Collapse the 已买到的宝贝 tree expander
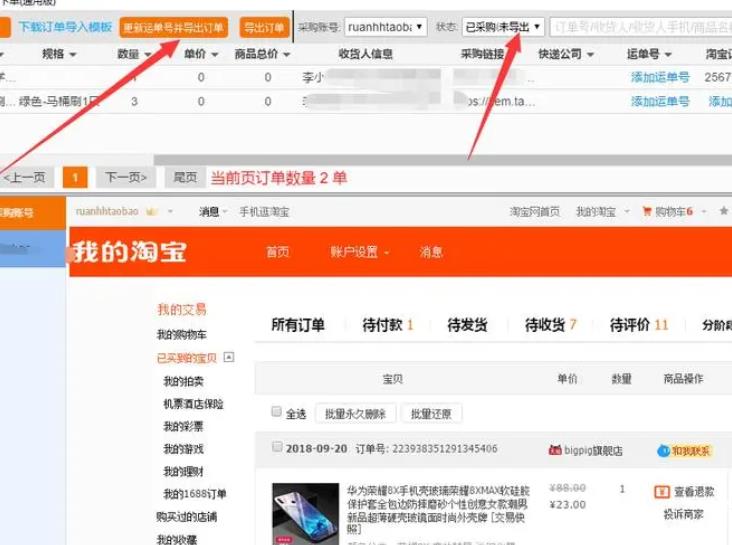732x545 pixels. click(x=228, y=357)
